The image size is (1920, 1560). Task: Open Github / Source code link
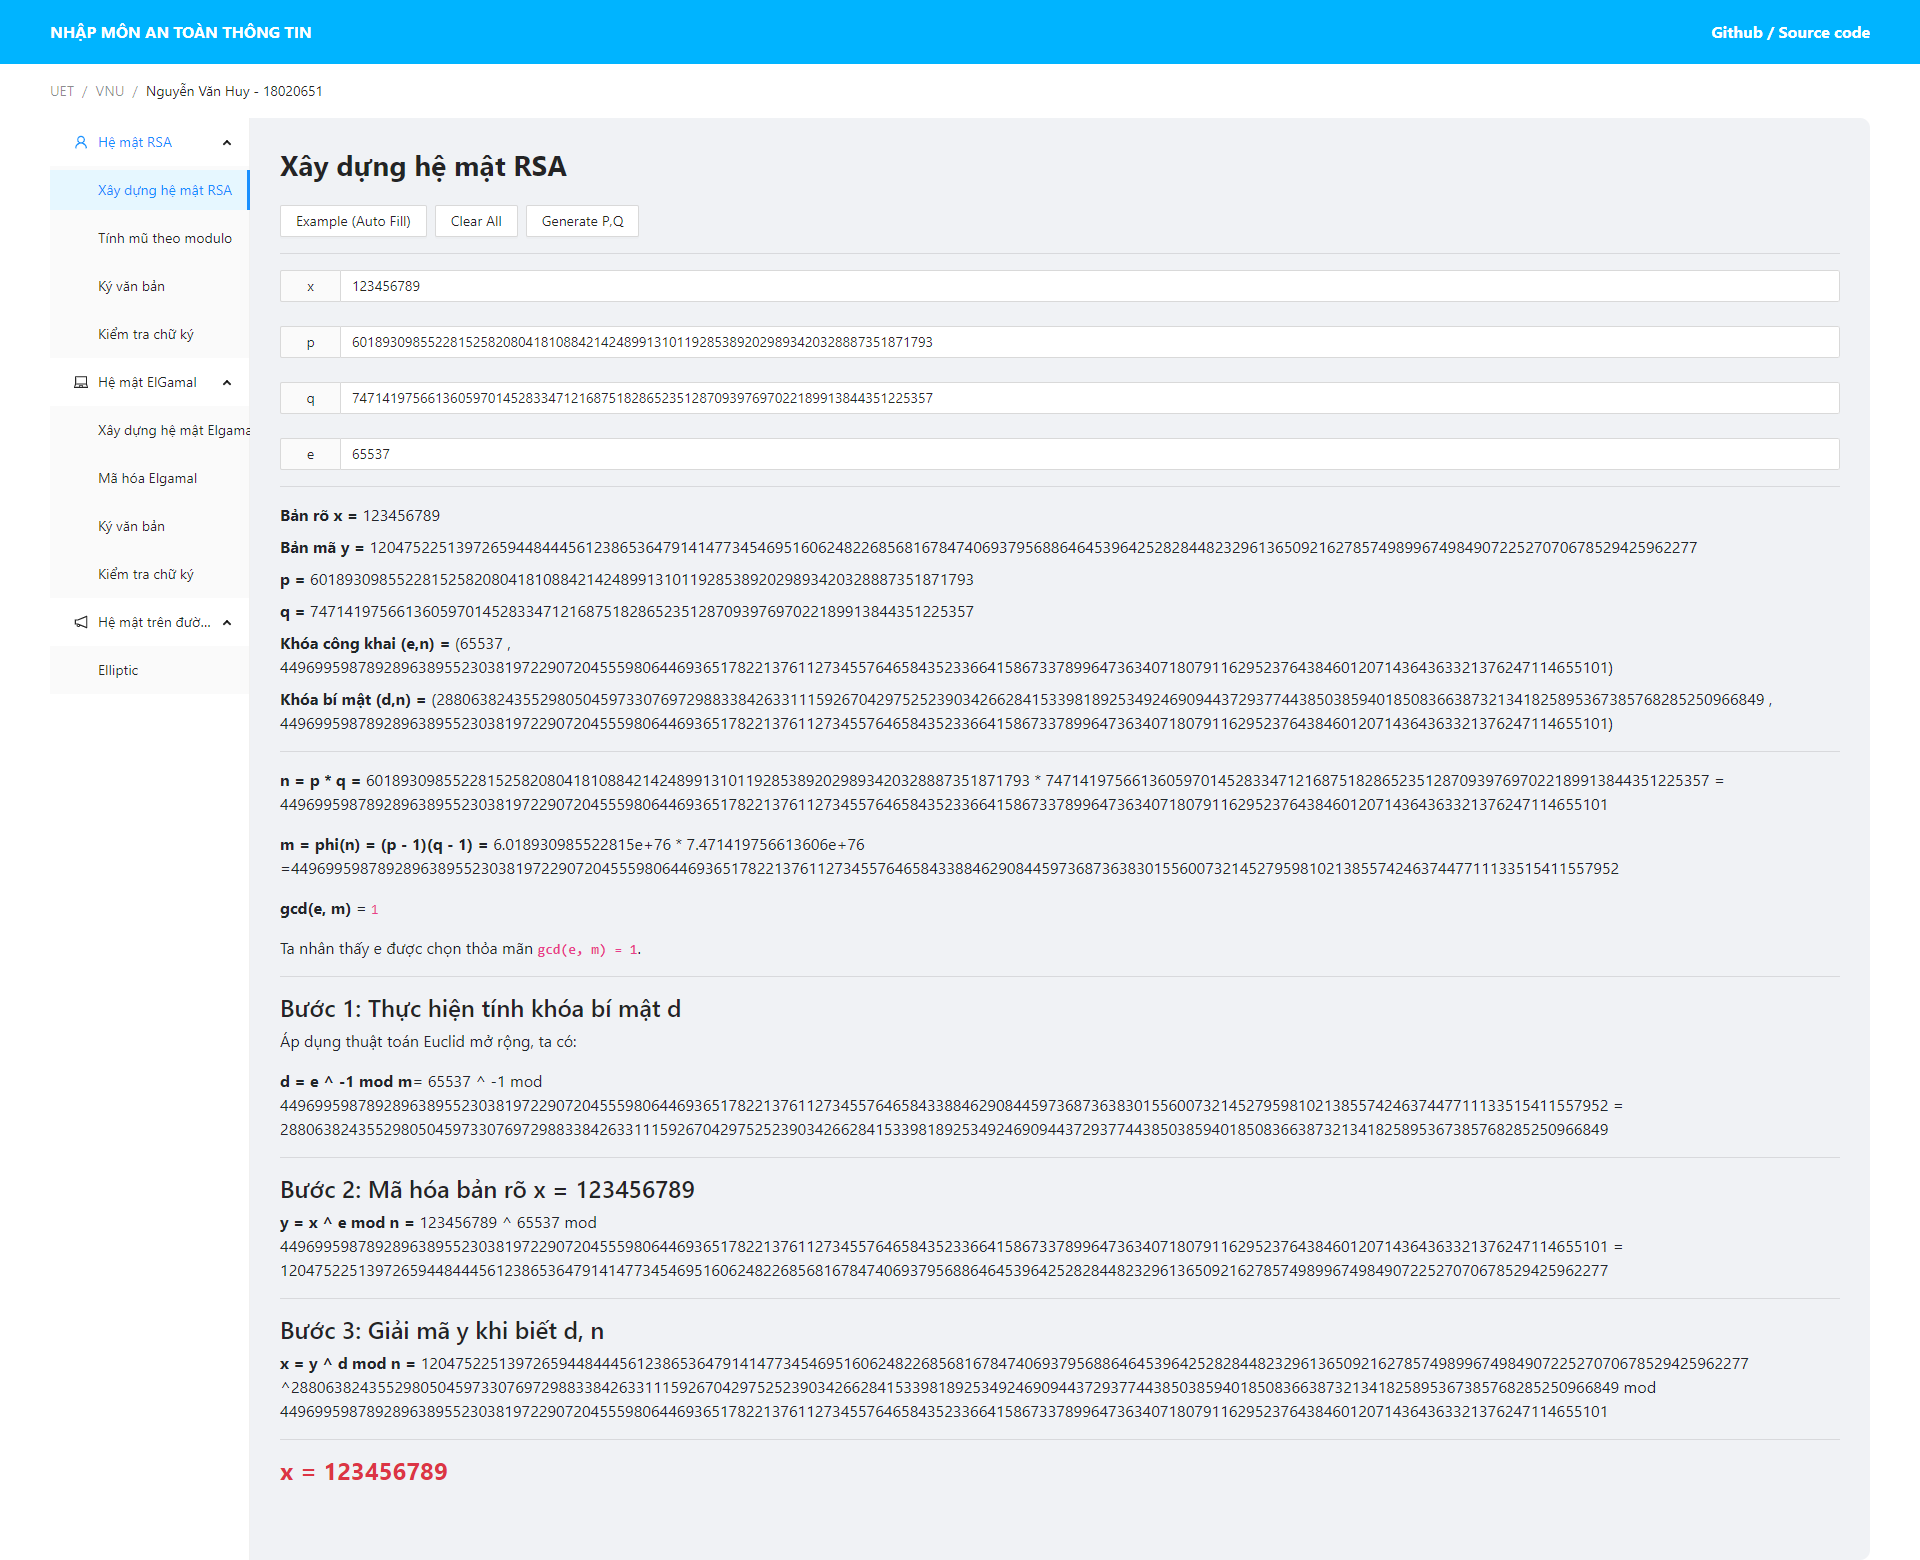pos(1789,32)
